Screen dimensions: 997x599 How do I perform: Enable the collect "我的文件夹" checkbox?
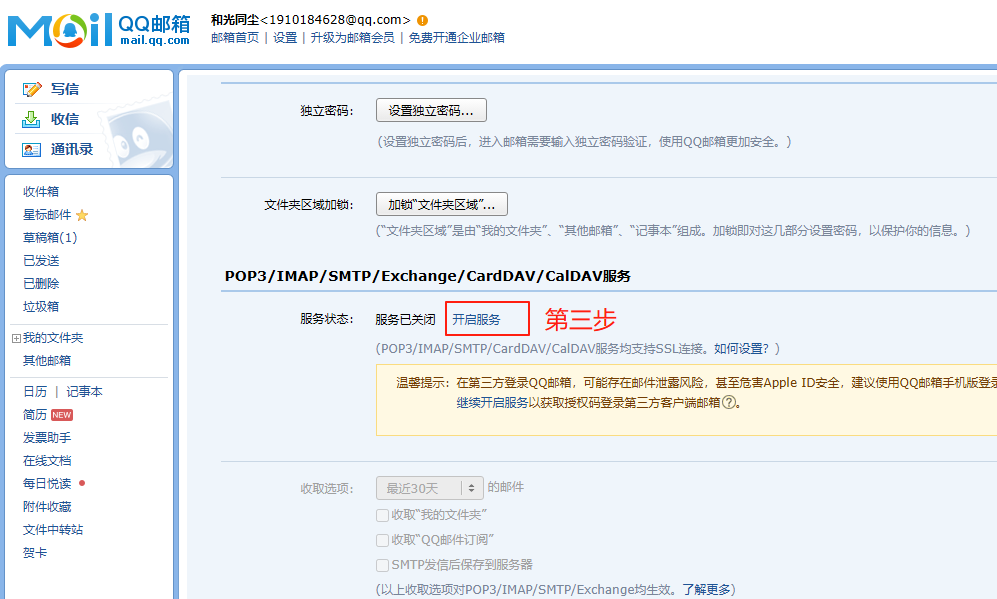[x=382, y=514]
